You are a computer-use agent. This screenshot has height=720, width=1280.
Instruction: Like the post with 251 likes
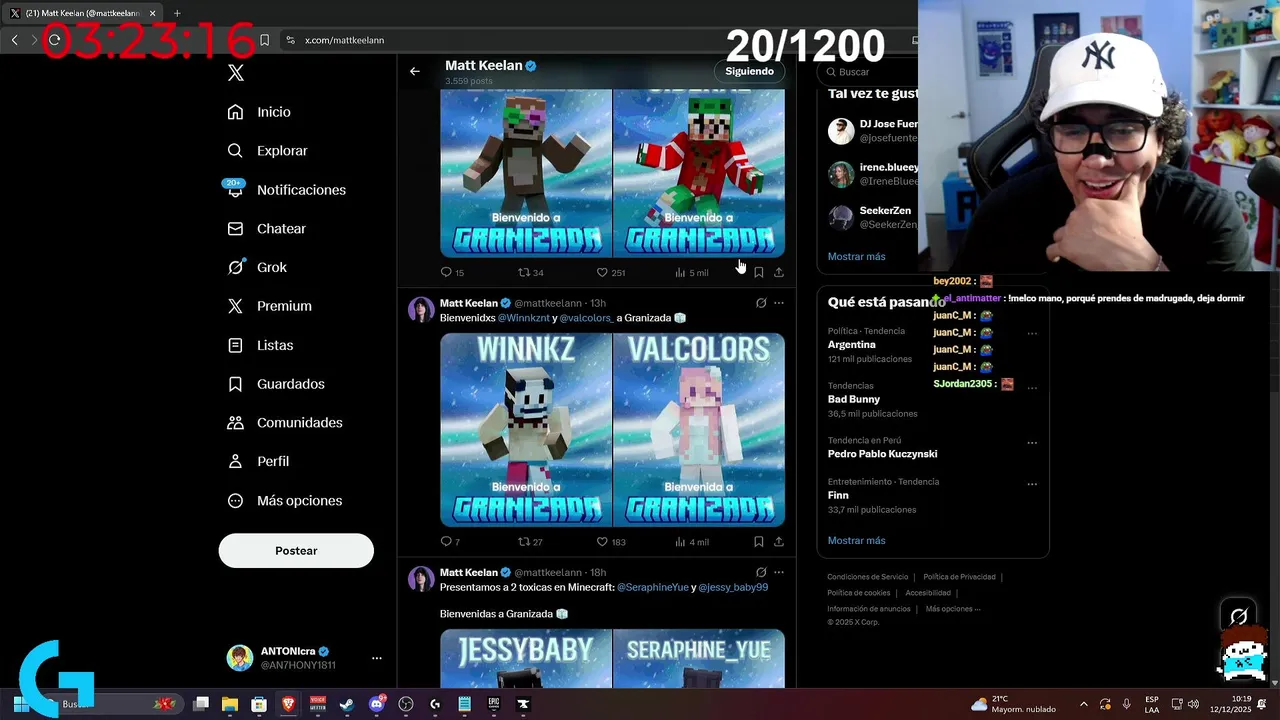(611, 272)
